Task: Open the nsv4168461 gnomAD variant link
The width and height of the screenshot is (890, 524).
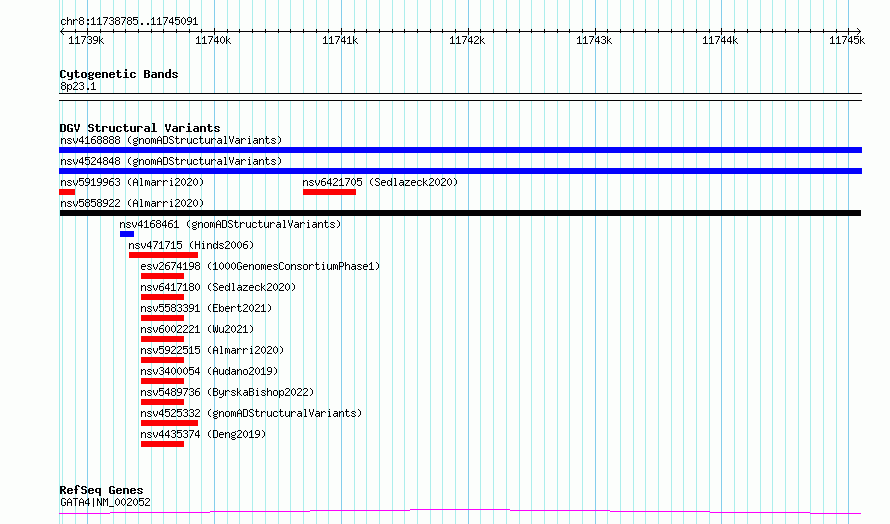Action: (x=230, y=224)
